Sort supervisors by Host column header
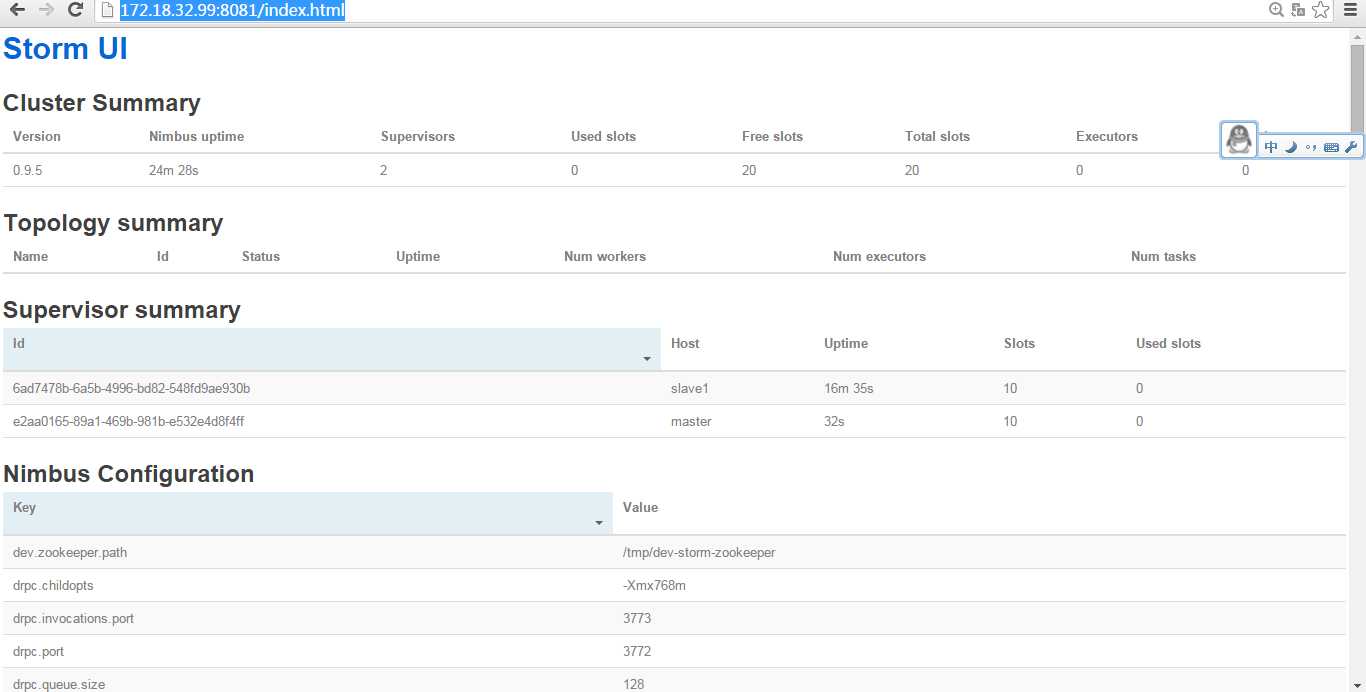Image resolution: width=1366 pixels, height=692 pixels. [x=685, y=343]
